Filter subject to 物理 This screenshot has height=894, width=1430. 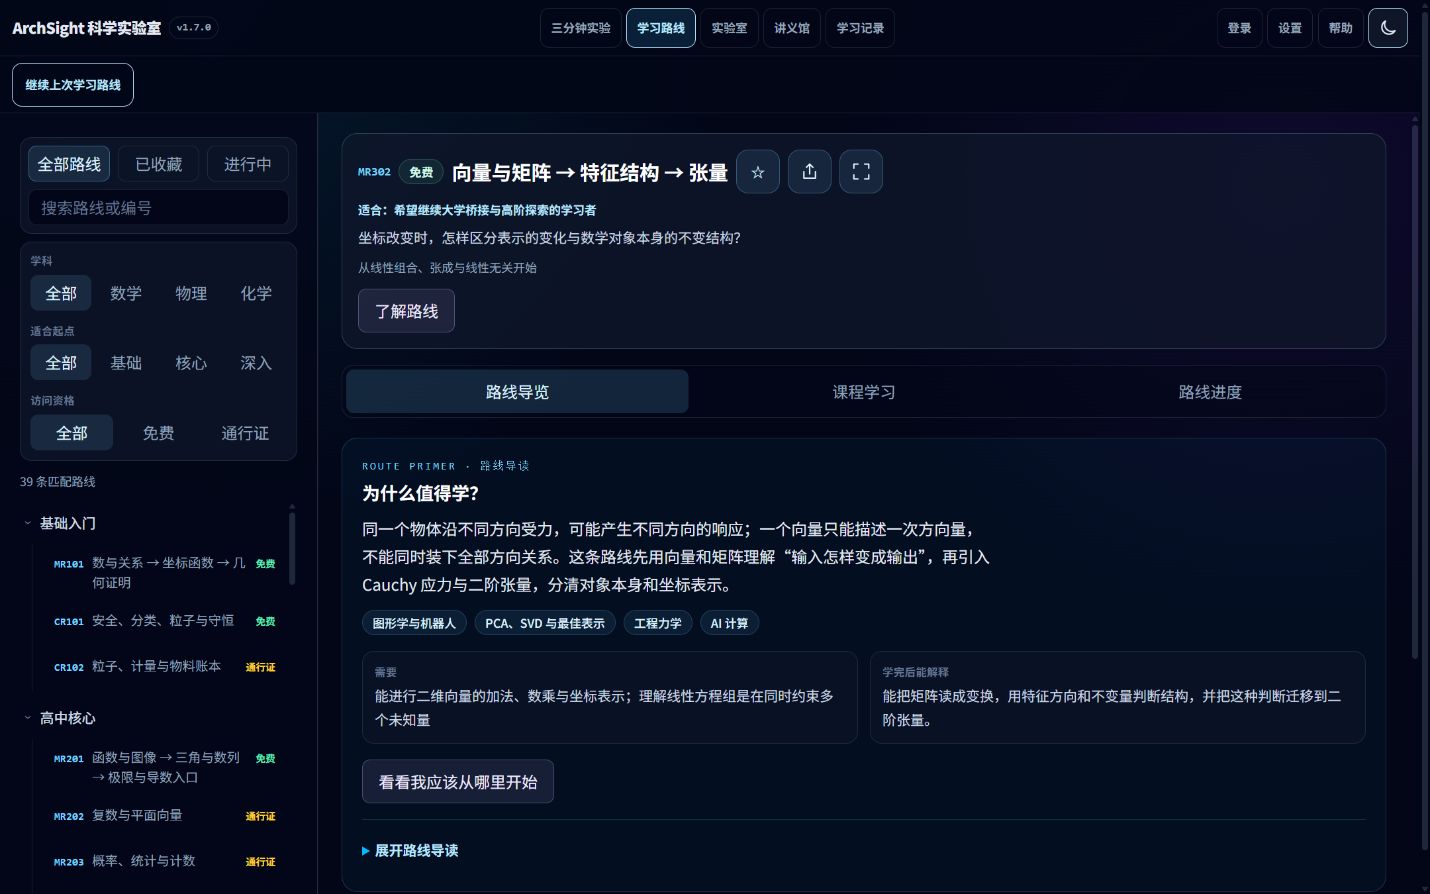(x=191, y=293)
